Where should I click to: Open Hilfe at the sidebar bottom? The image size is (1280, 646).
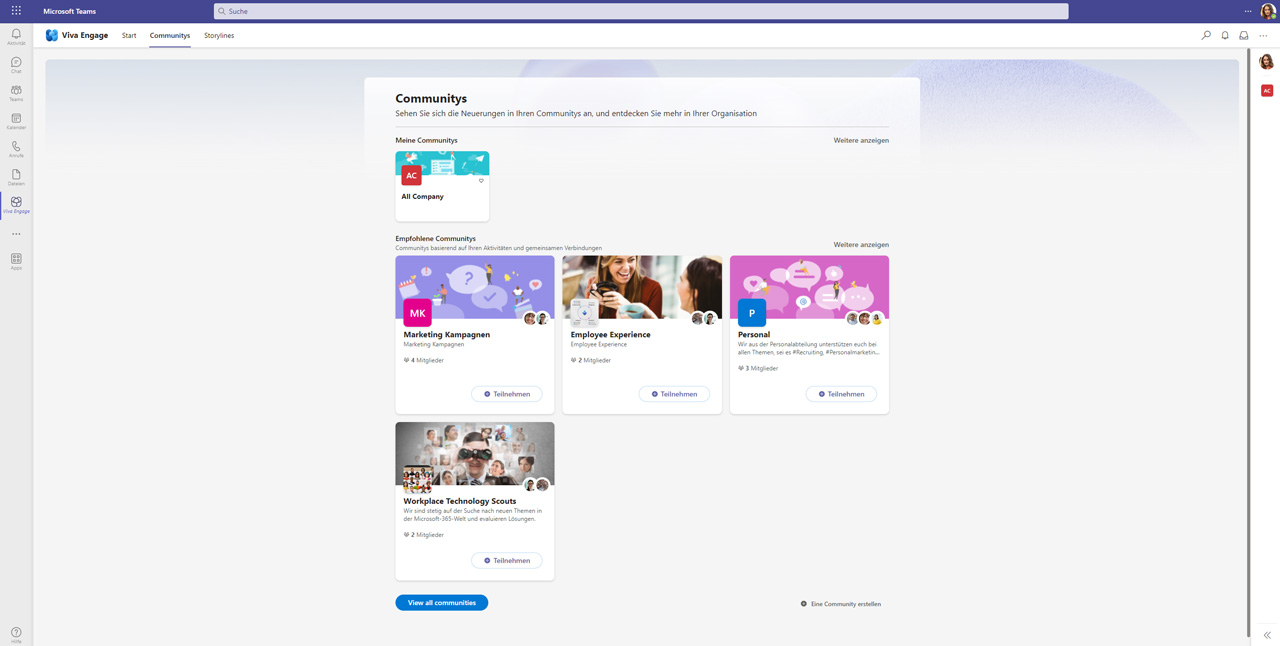pos(16,634)
